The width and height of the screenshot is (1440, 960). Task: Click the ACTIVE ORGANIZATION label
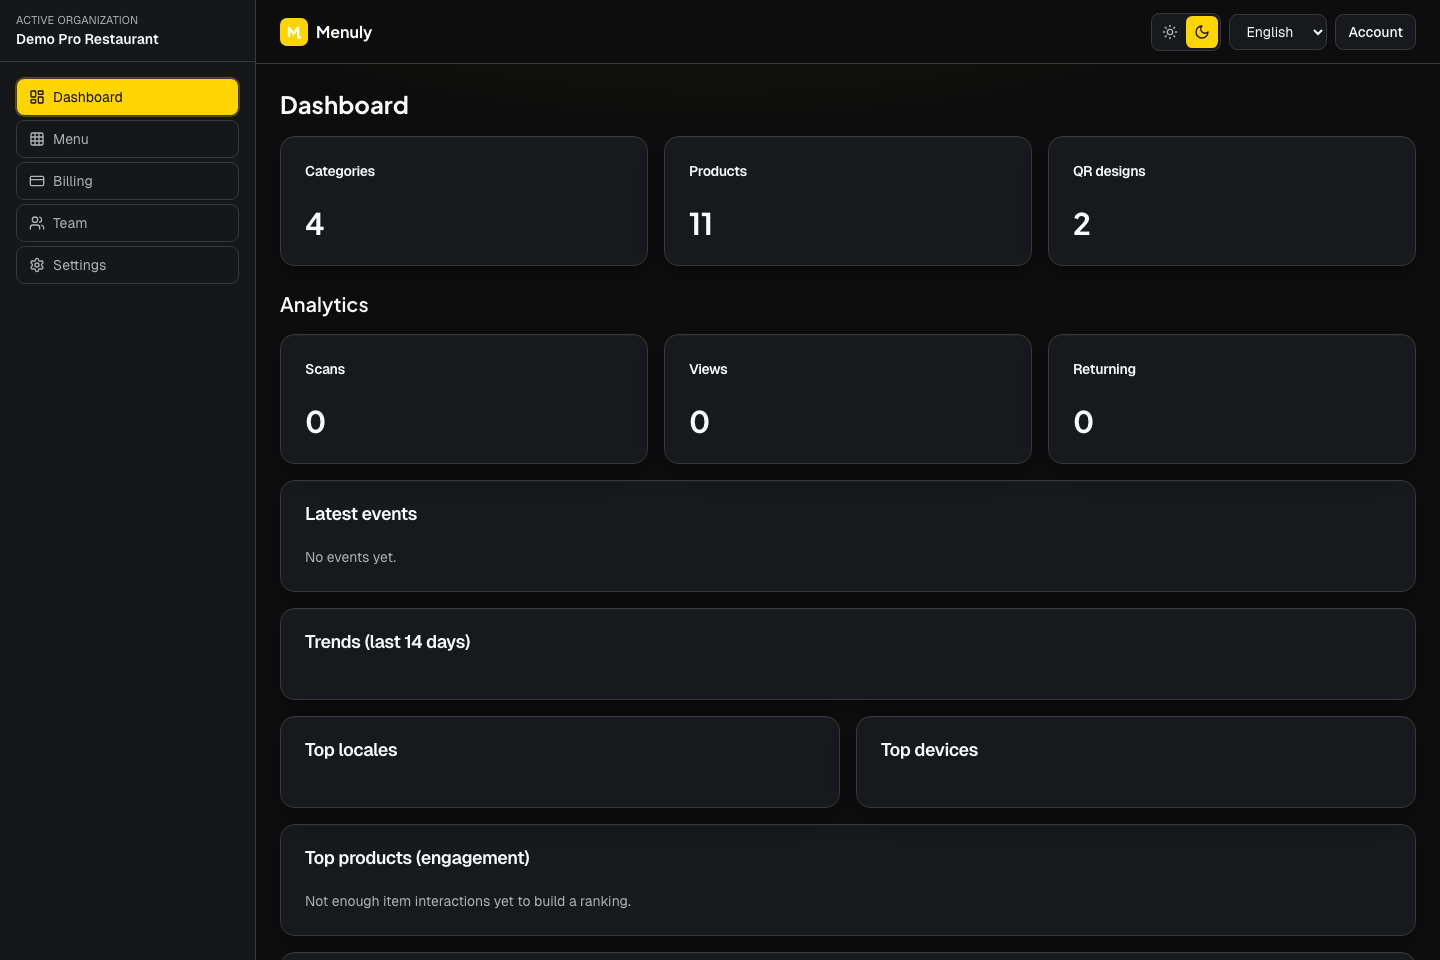click(77, 20)
